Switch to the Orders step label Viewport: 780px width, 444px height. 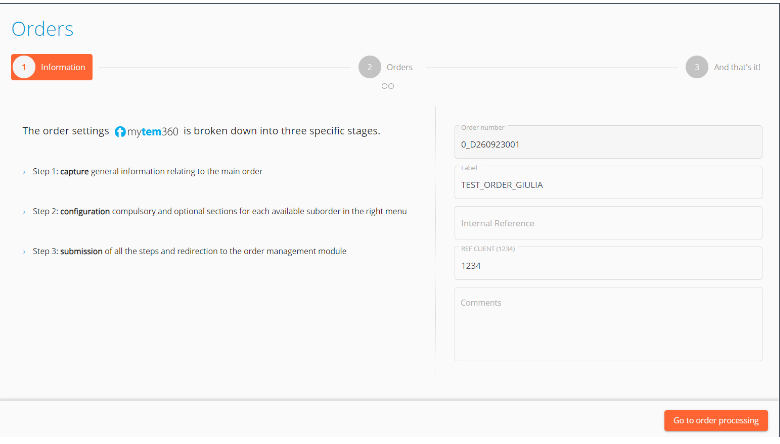pos(400,67)
